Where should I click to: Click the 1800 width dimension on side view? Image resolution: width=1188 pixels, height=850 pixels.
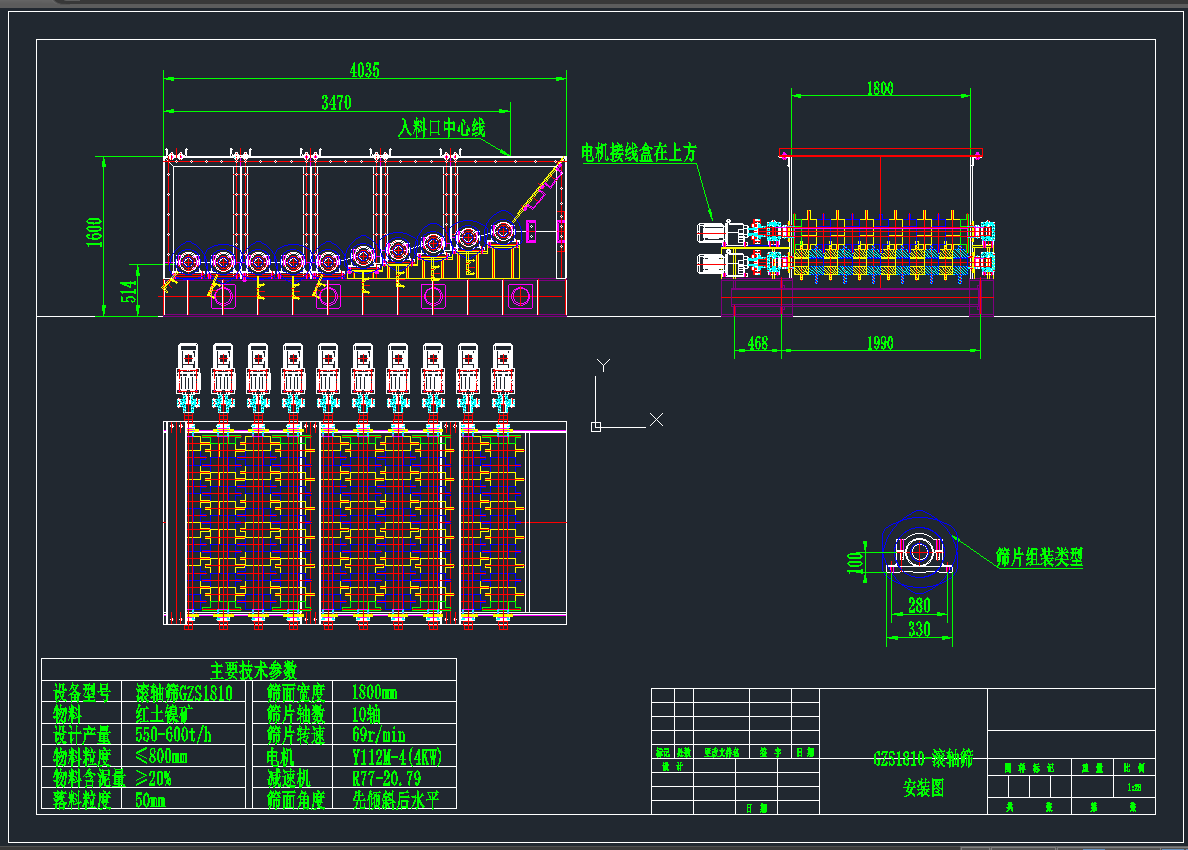880,89
